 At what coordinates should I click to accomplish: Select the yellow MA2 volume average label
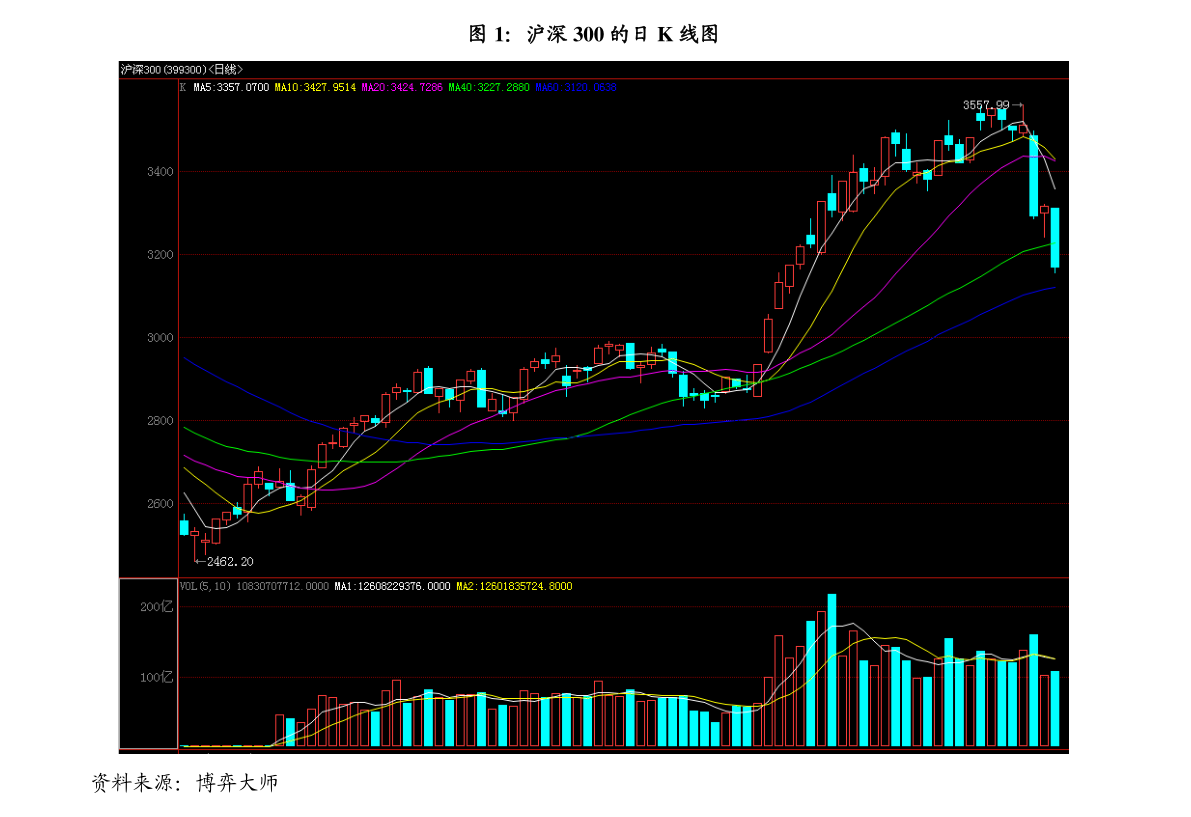pyautogui.click(x=514, y=586)
